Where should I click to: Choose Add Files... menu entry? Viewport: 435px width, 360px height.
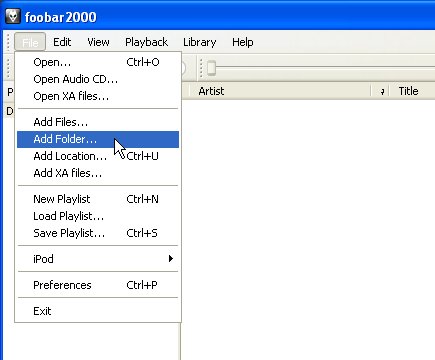pyautogui.click(x=98, y=122)
